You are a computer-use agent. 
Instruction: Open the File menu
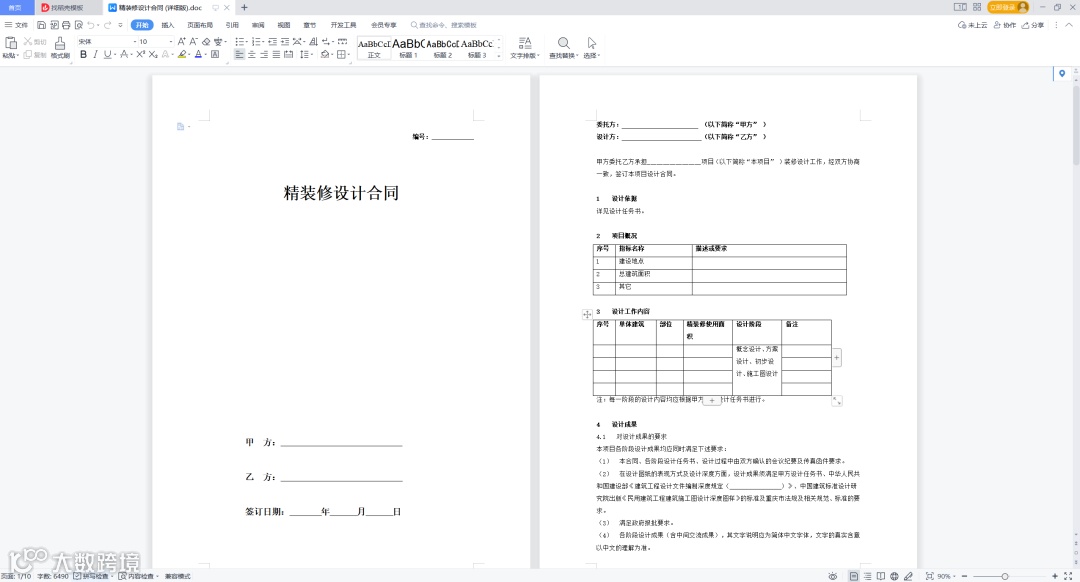pos(17,25)
